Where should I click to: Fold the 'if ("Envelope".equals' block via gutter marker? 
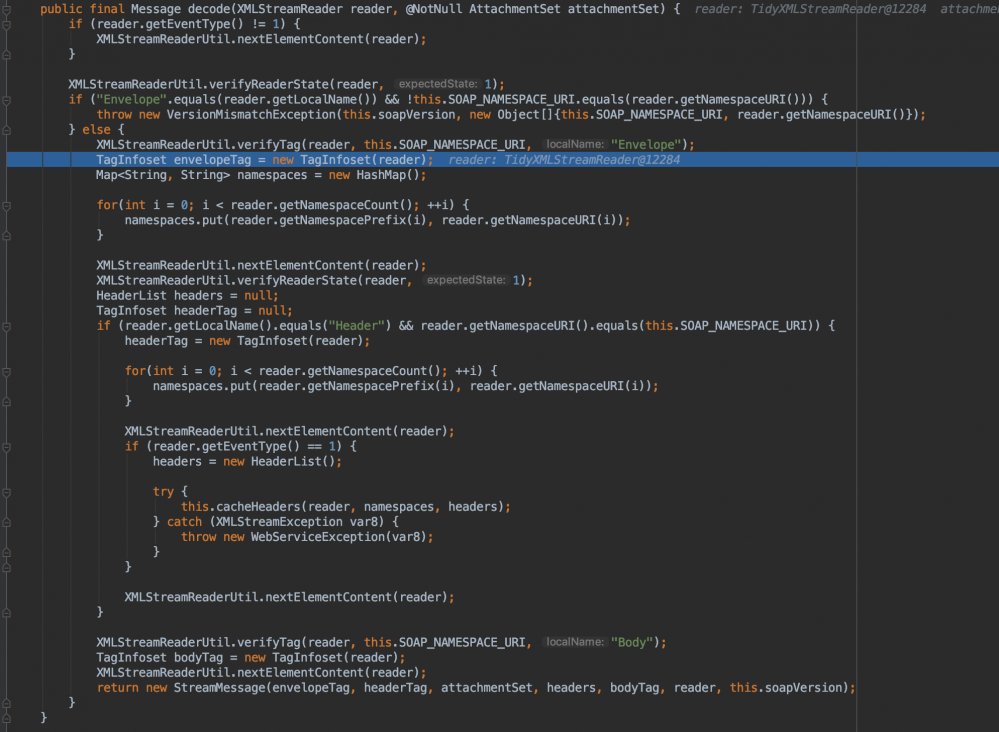pos(6,99)
